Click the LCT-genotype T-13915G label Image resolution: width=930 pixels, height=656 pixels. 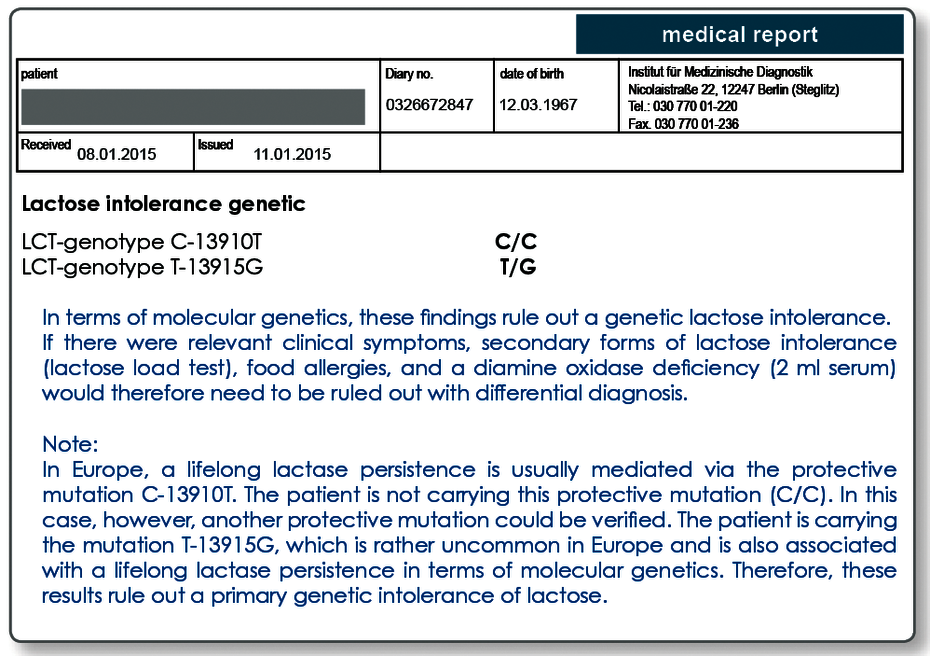[x=142, y=267]
